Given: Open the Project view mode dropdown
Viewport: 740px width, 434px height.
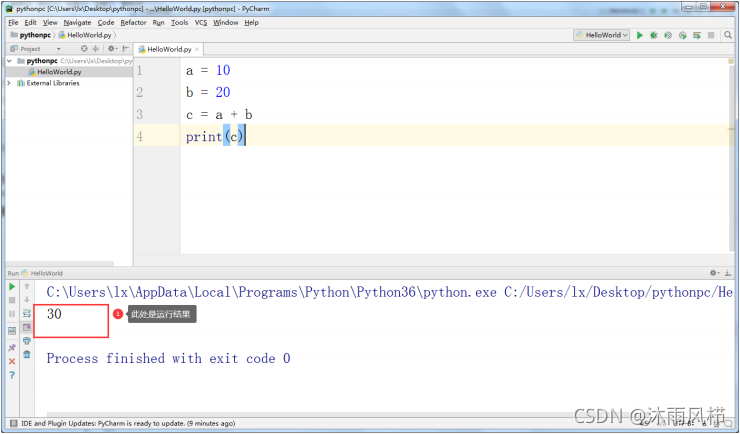Looking at the screenshot, I should [59, 49].
